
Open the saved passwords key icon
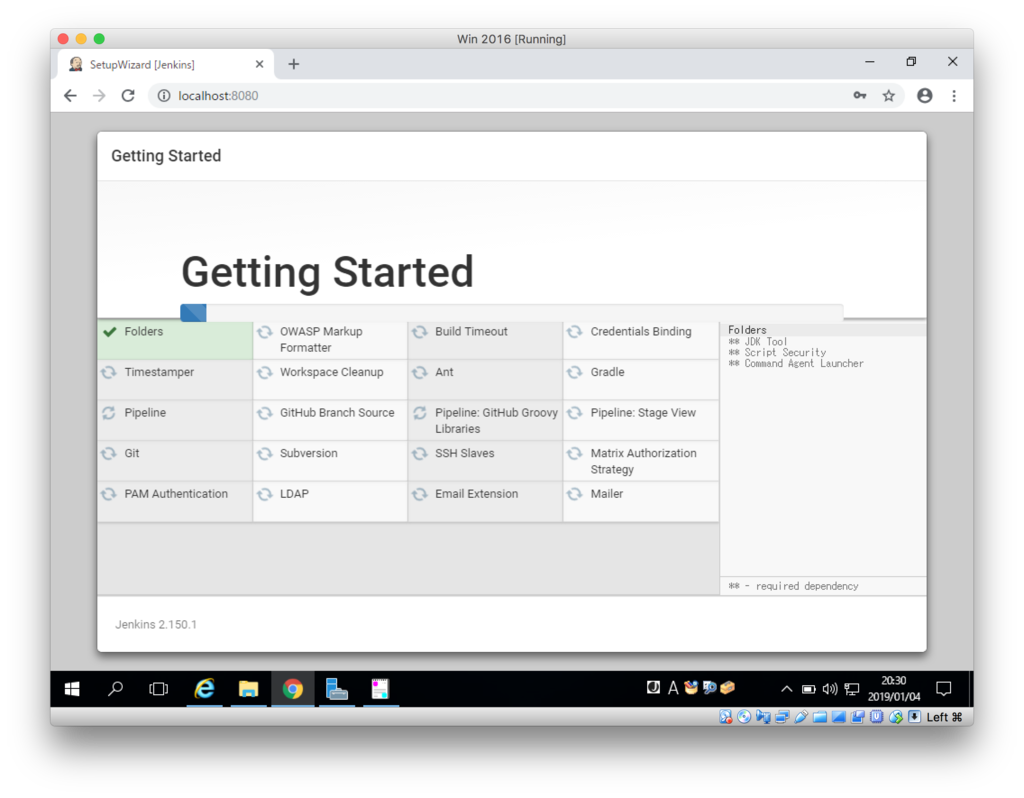pos(860,96)
